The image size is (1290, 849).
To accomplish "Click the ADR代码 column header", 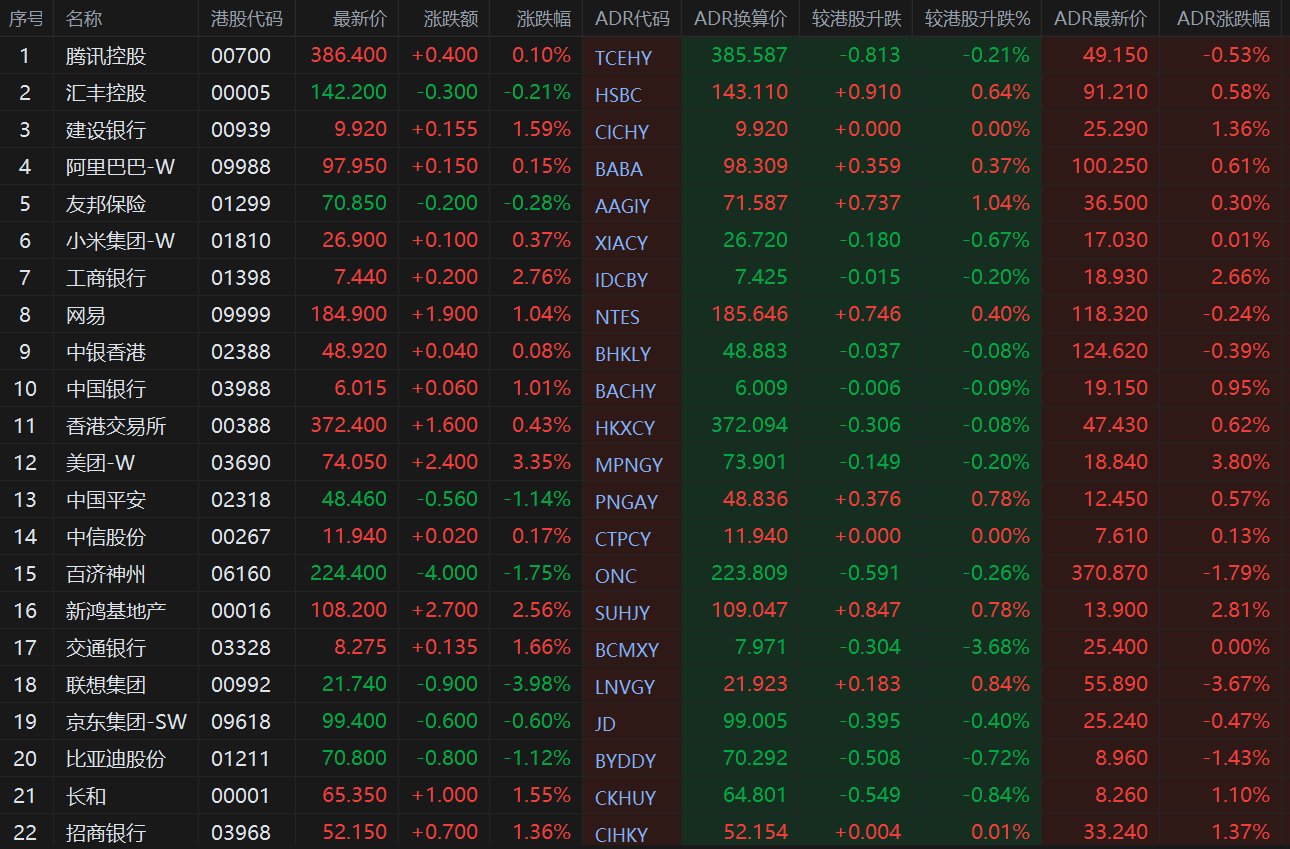I will tap(632, 19).
